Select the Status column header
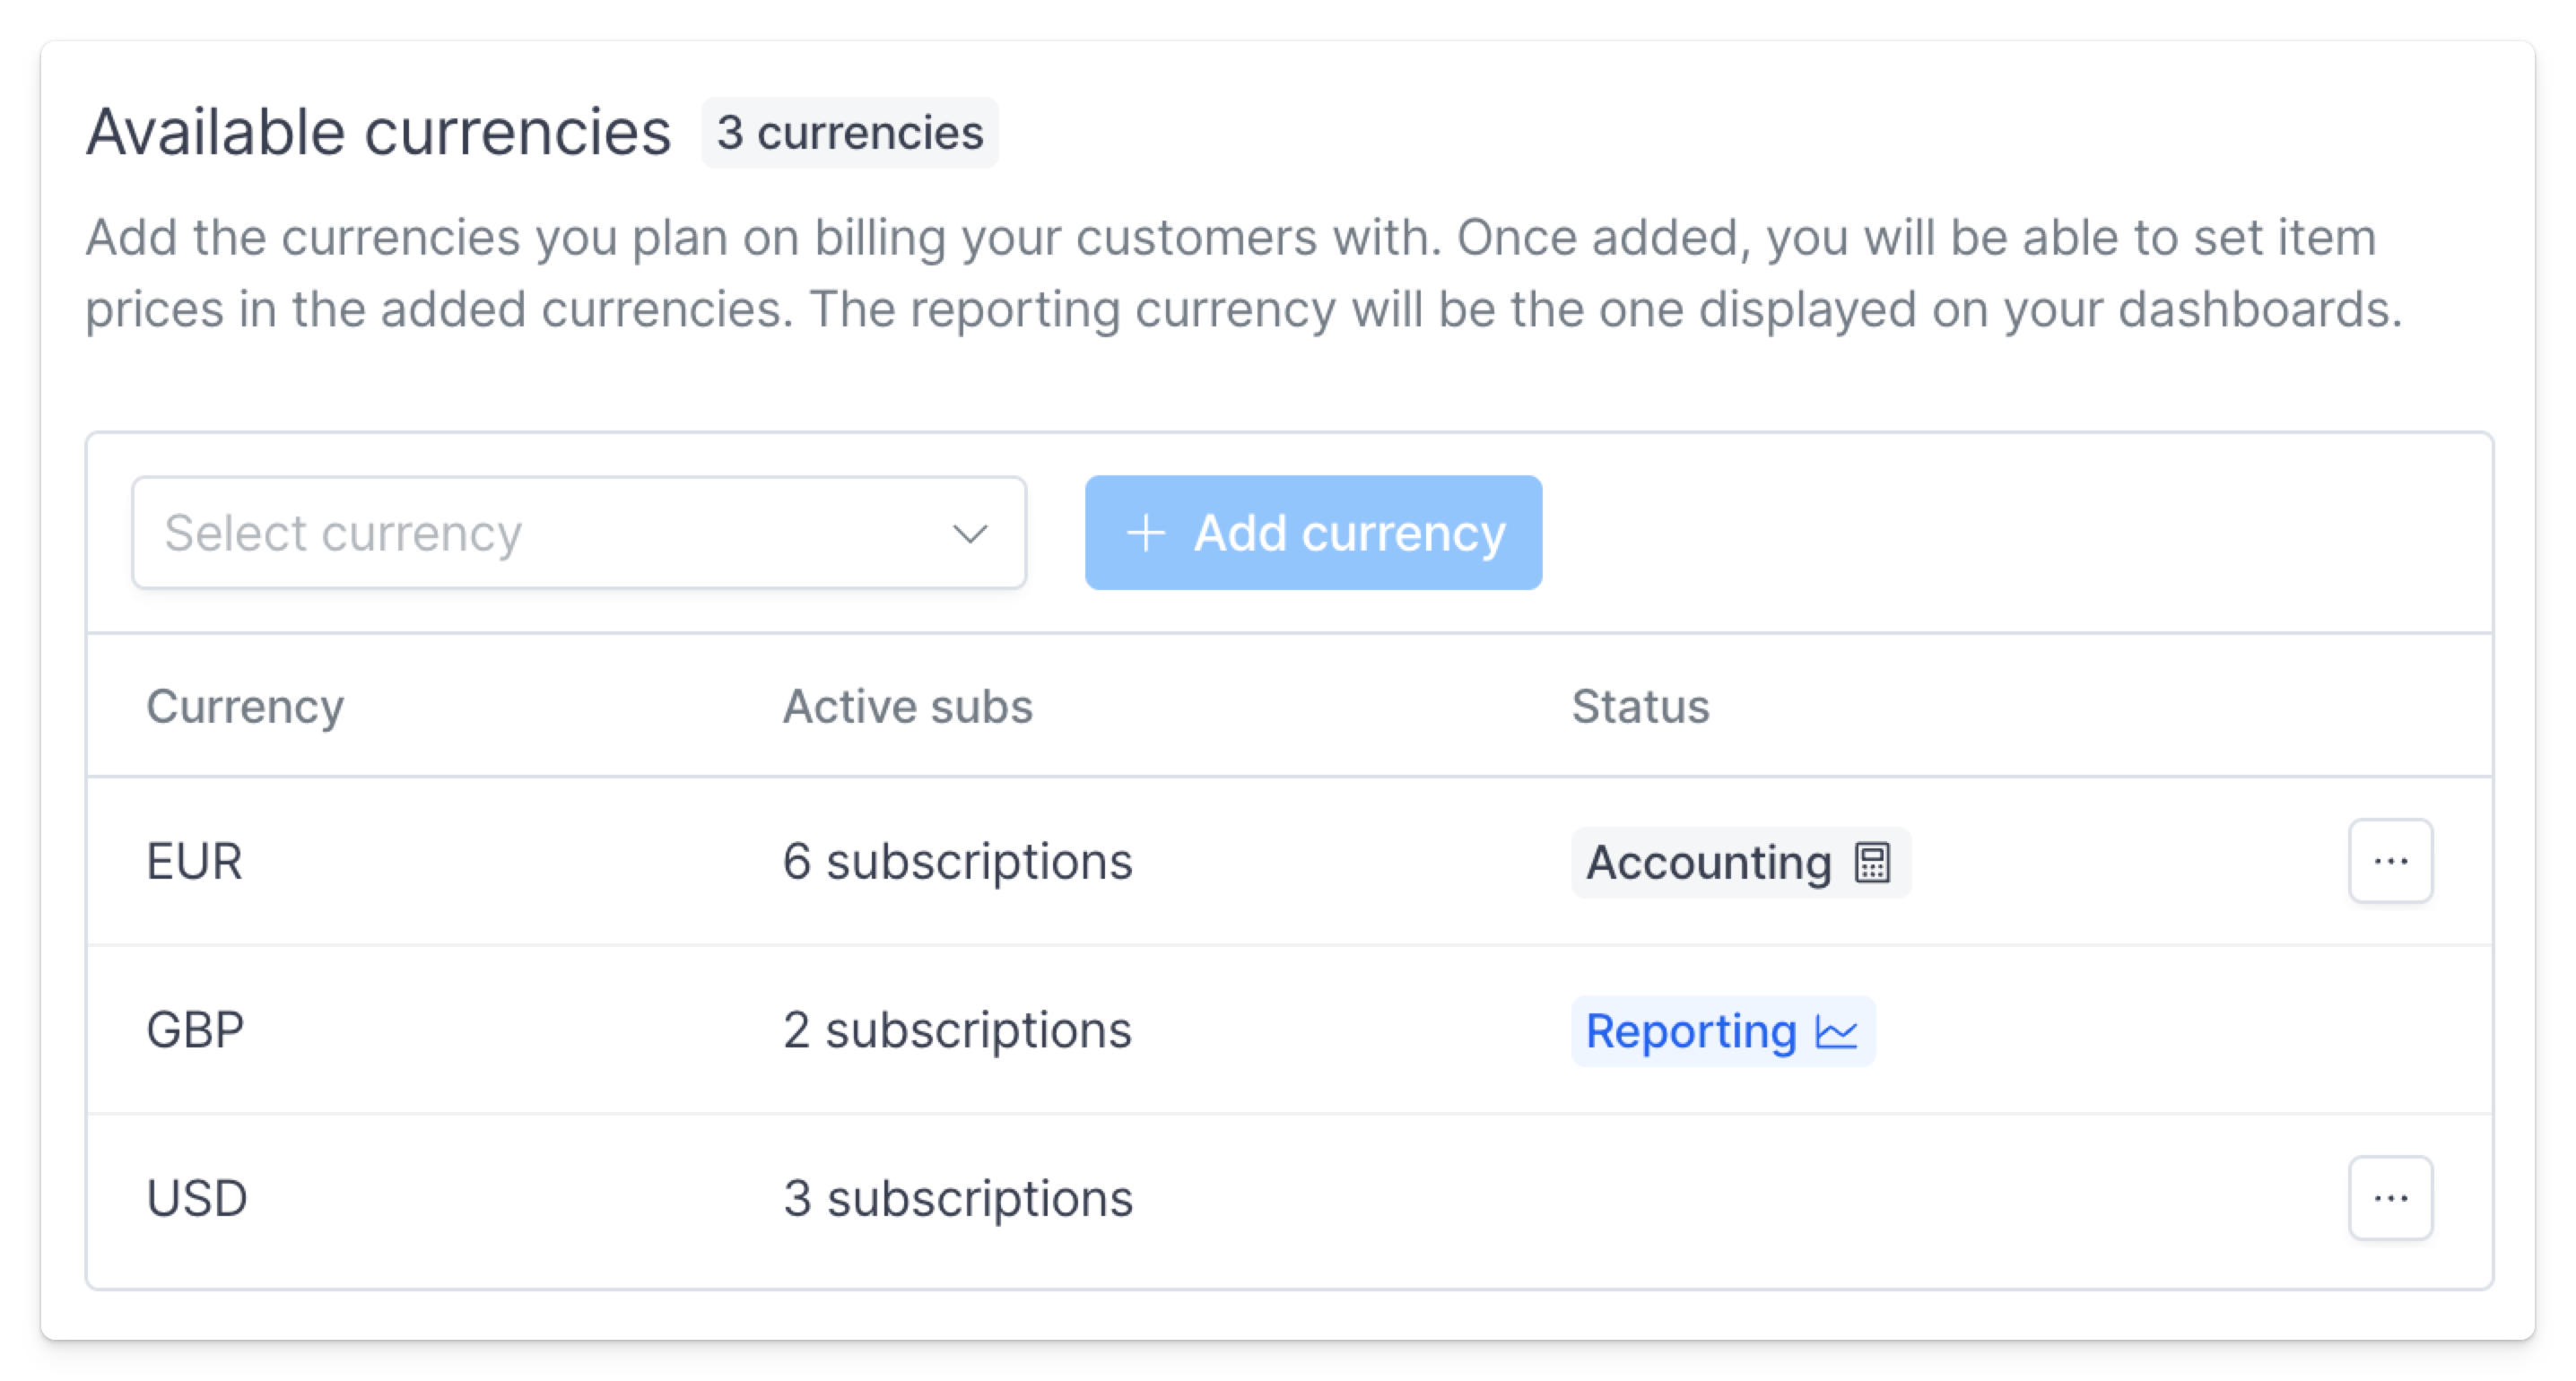The height and width of the screenshot is (1381, 2576). [1640, 706]
